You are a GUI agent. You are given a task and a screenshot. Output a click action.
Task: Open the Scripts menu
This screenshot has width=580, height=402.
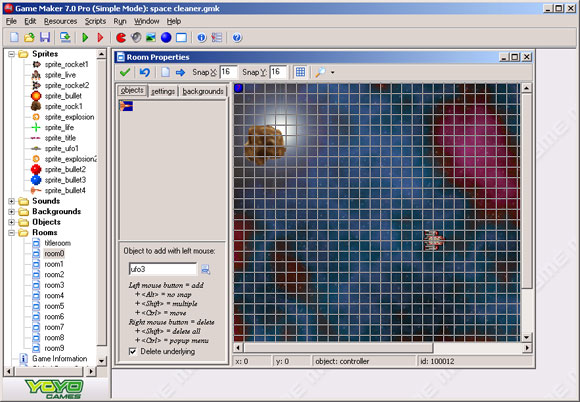(95, 21)
